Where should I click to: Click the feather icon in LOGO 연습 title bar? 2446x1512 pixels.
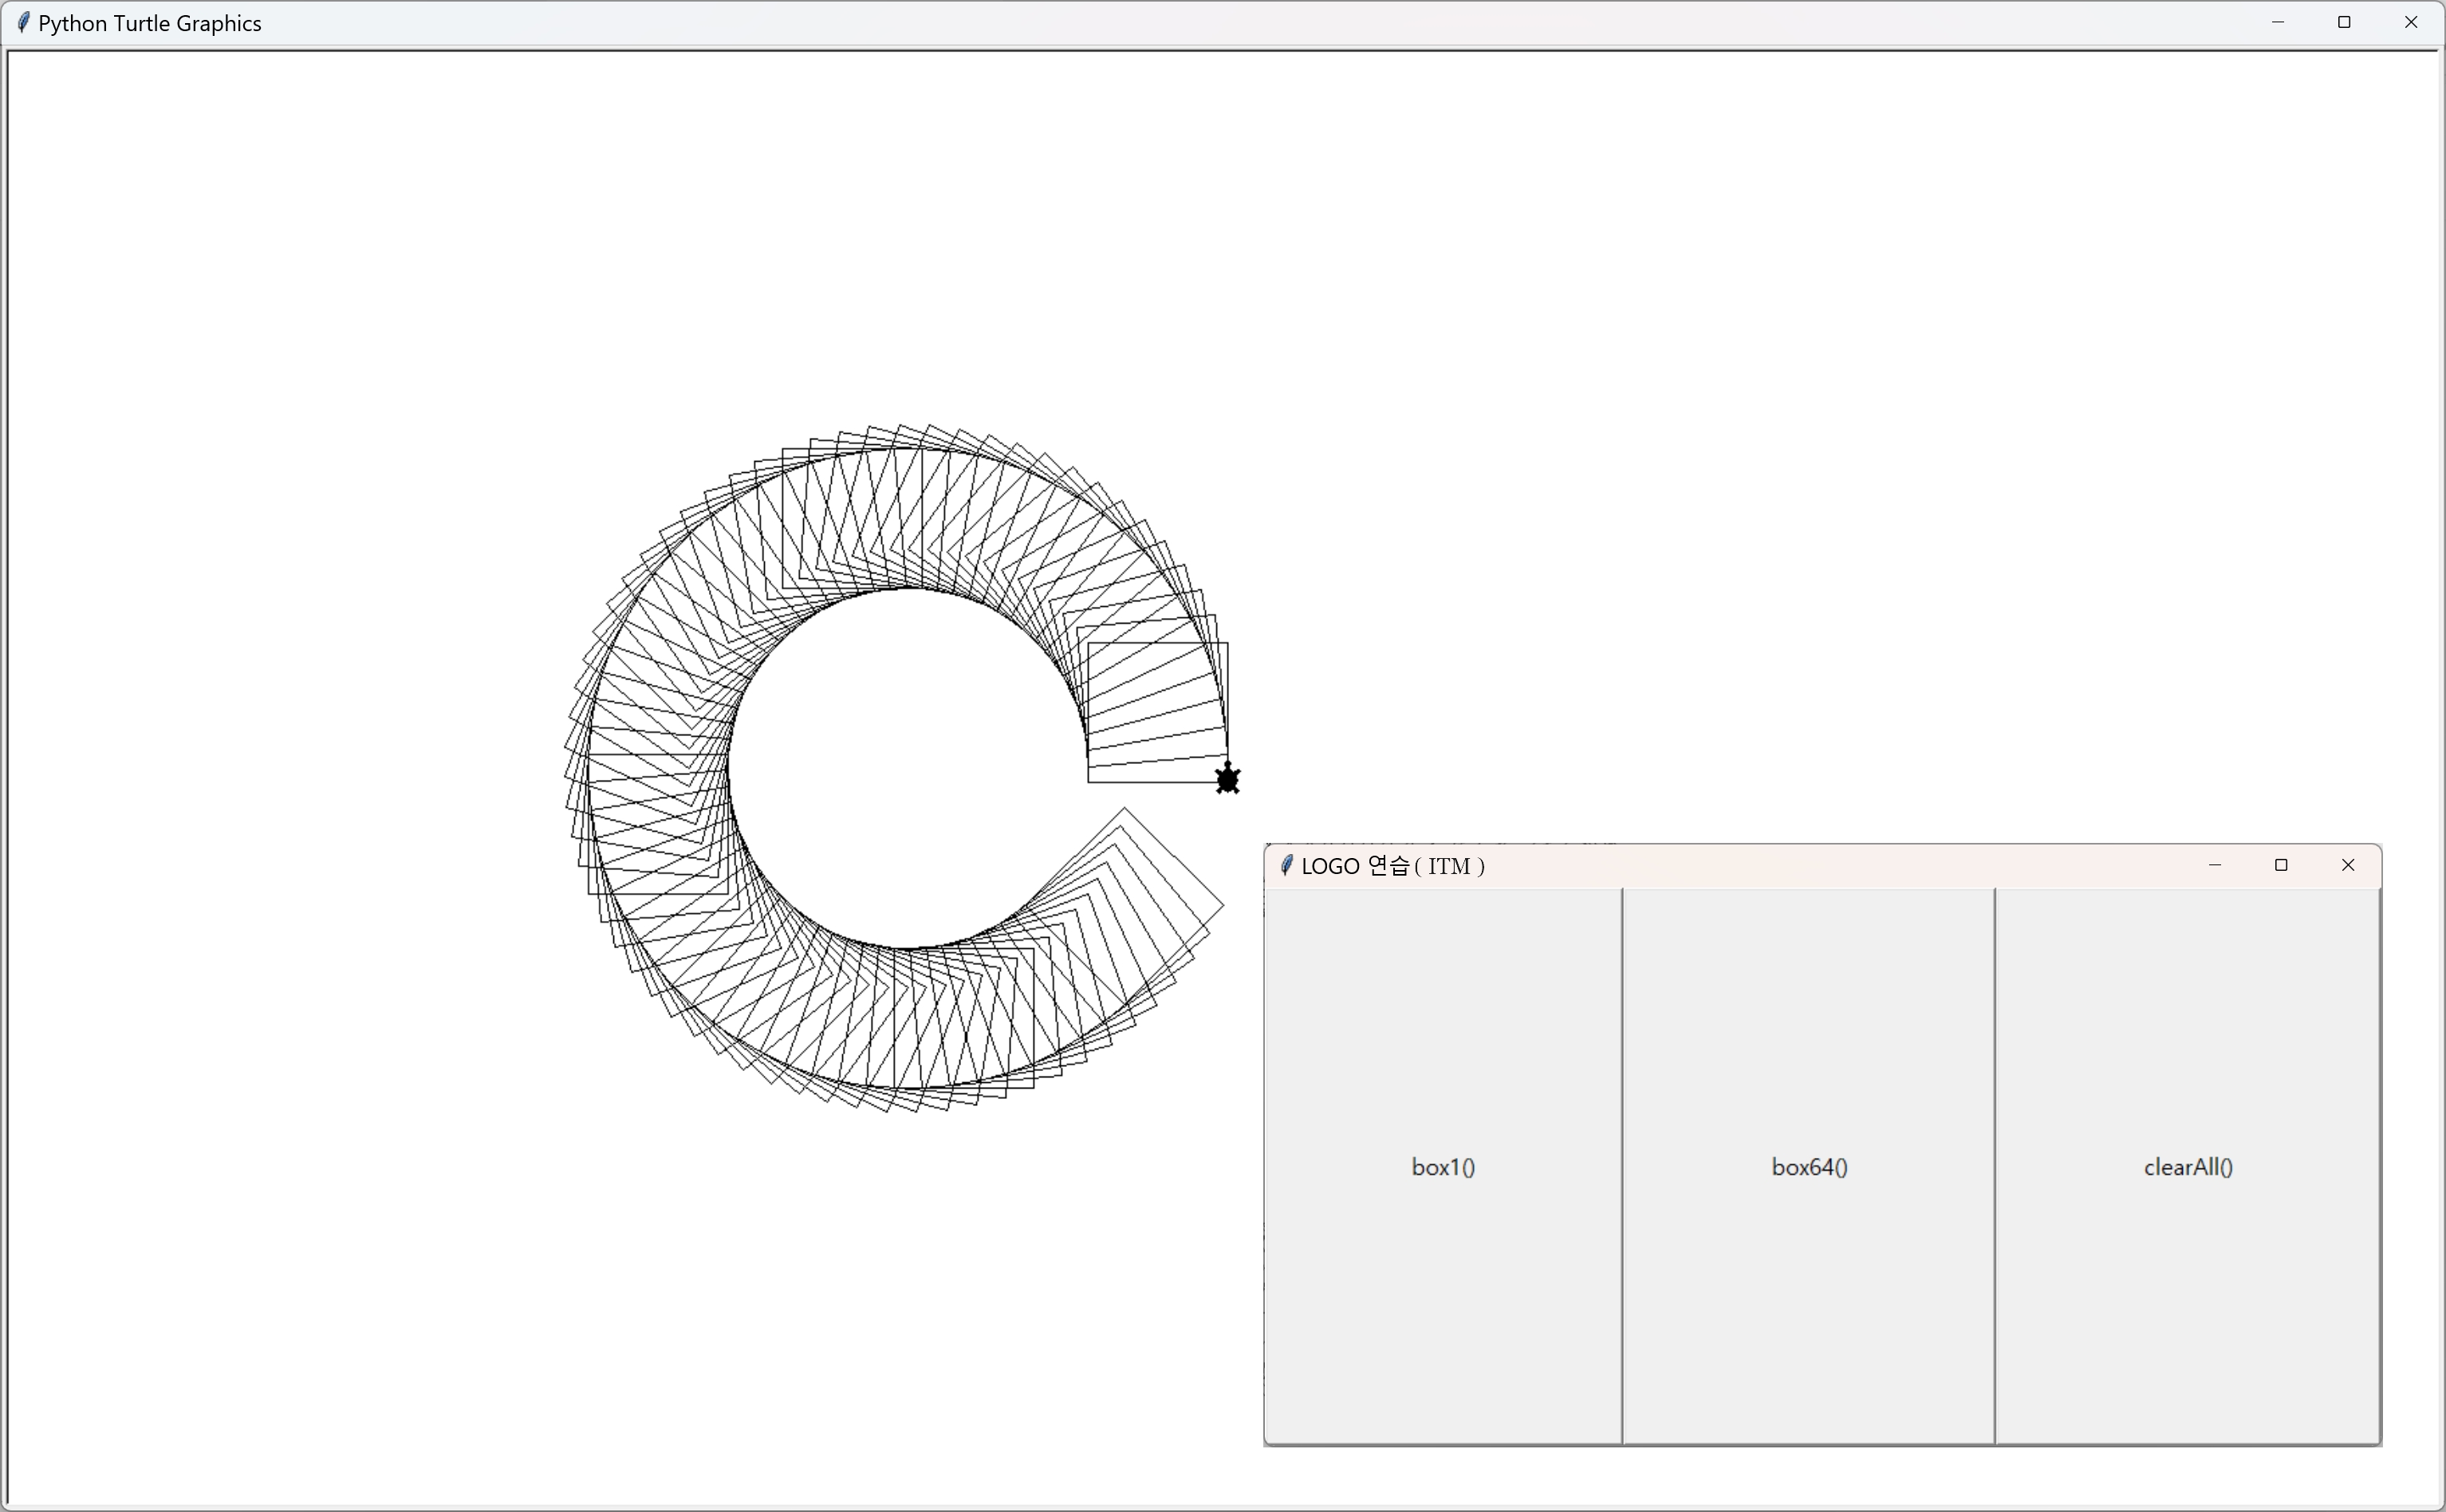(1287, 865)
